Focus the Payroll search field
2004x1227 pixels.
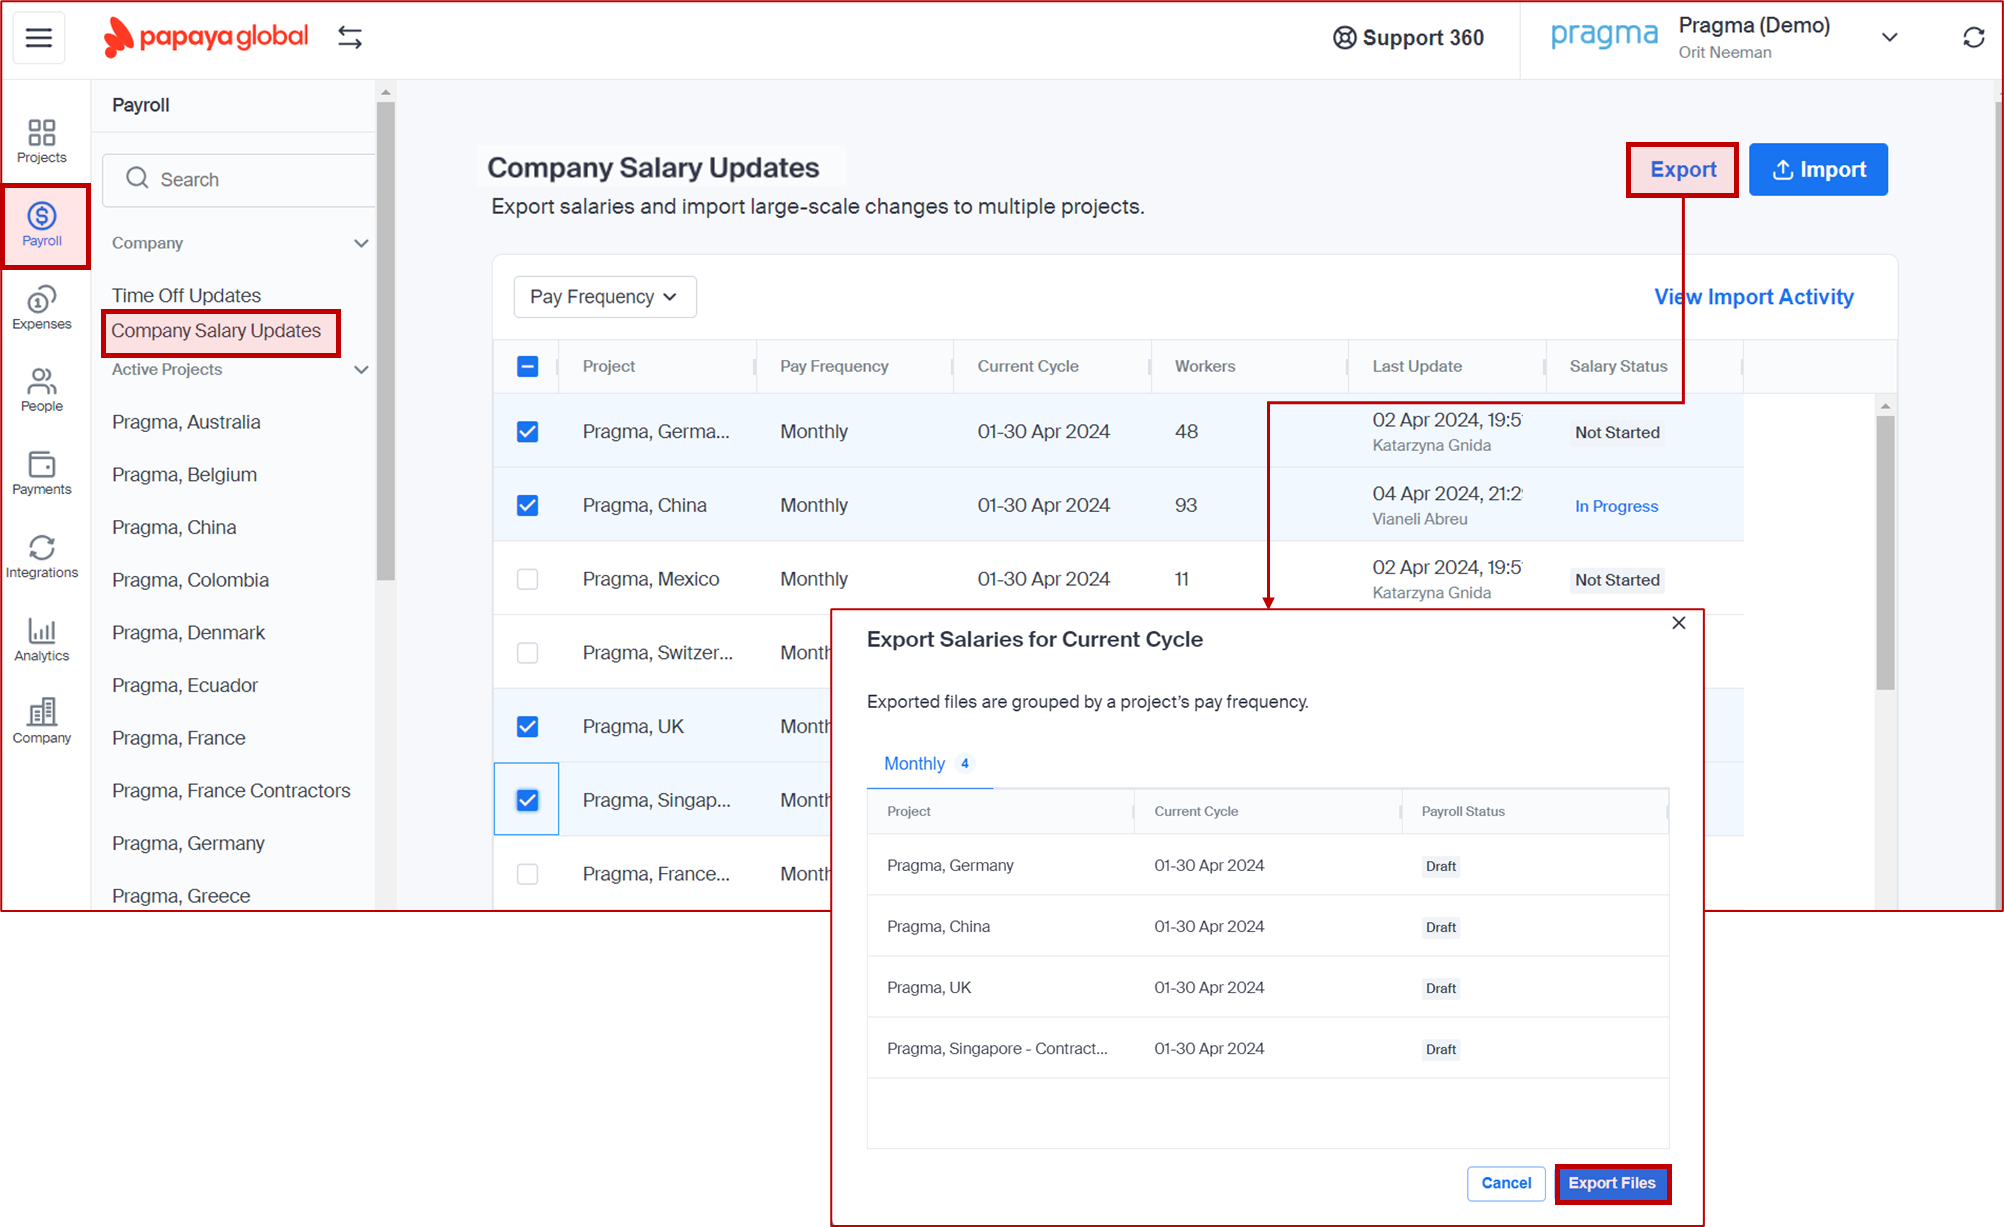click(x=239, y=179)
